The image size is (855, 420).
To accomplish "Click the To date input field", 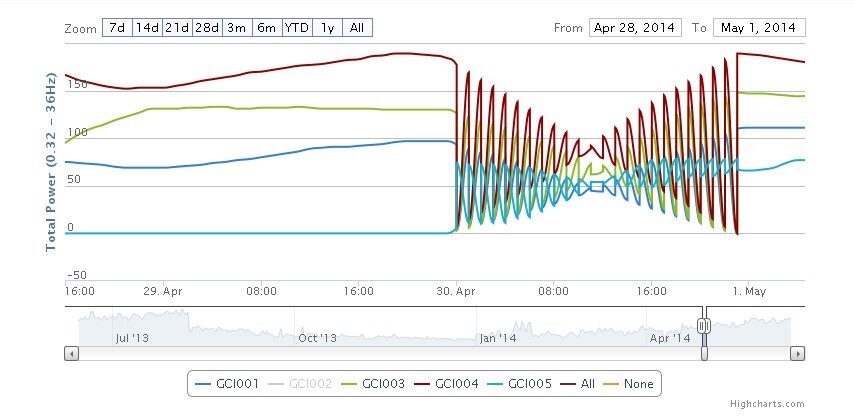I will pos(759,28).
